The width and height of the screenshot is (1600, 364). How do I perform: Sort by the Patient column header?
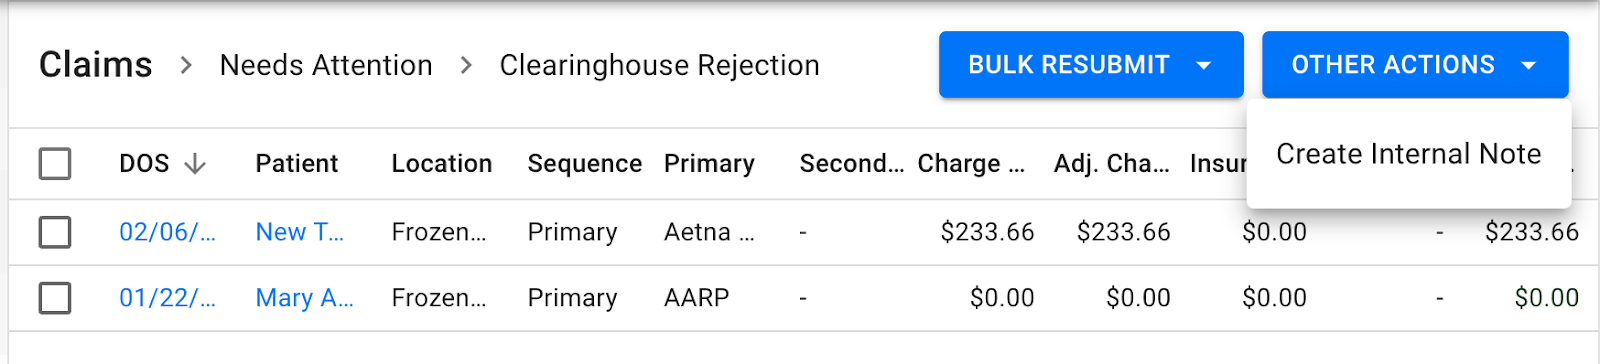[x=297, y=163]
